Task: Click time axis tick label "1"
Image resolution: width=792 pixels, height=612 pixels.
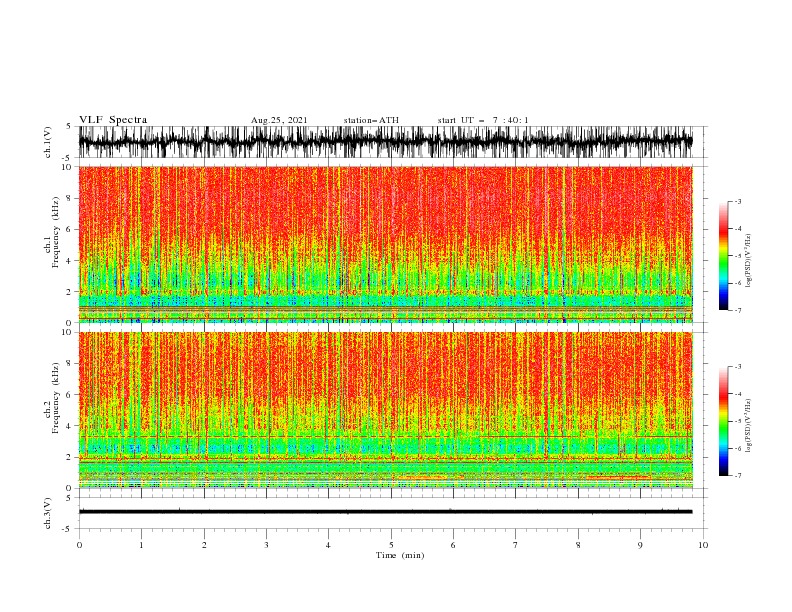Action: [x=141, y=545]
